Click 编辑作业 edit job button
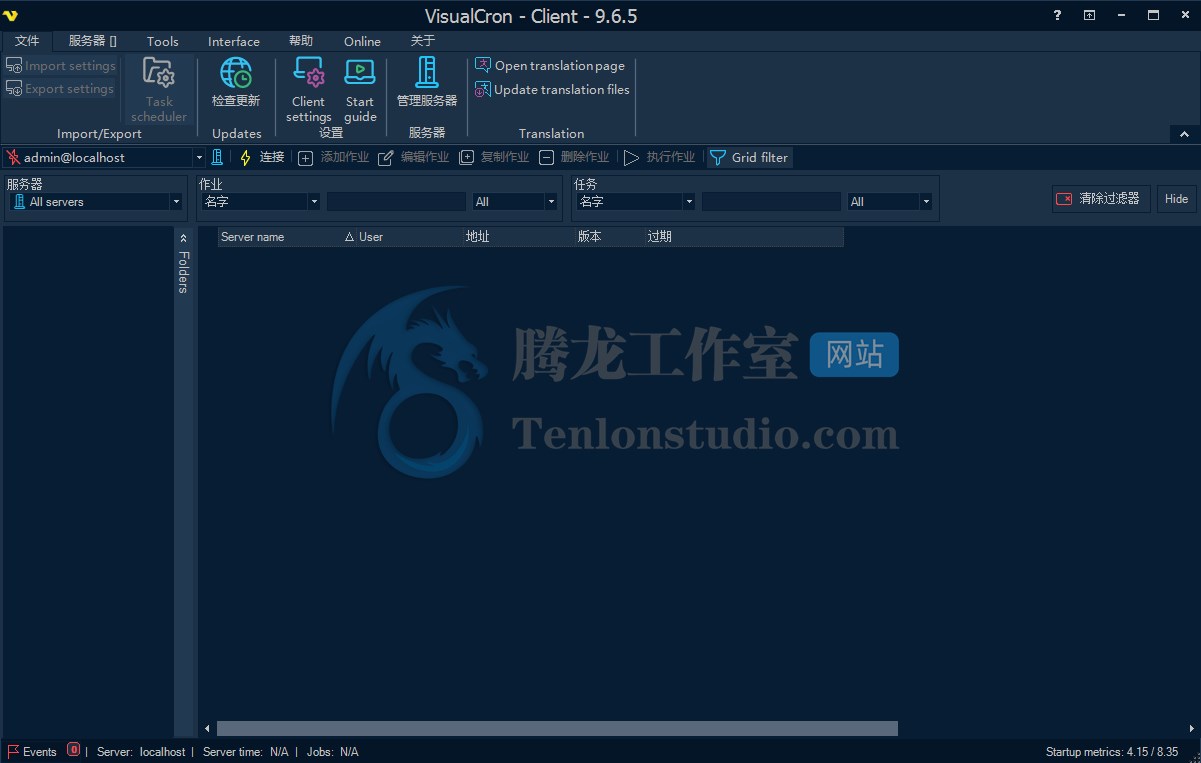The height and width of the screenshot is (763, 1201). (414, 157)
